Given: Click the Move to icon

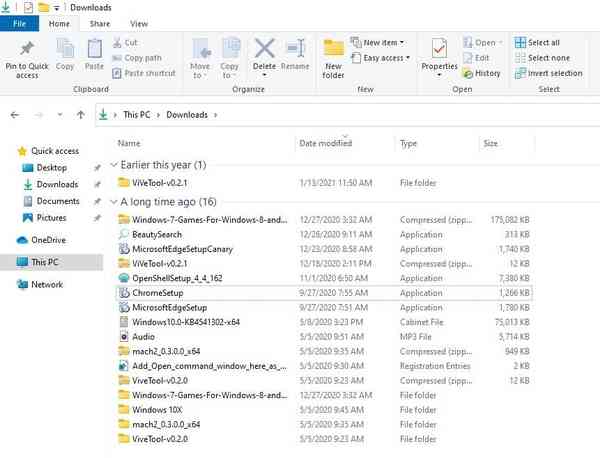Looking at the screenshot, I should point(201,49).
